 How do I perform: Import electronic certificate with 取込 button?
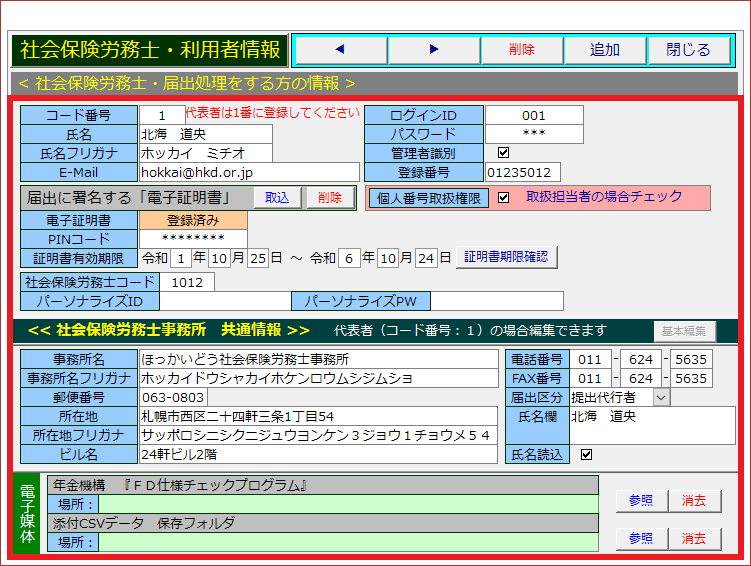point(277,198)
